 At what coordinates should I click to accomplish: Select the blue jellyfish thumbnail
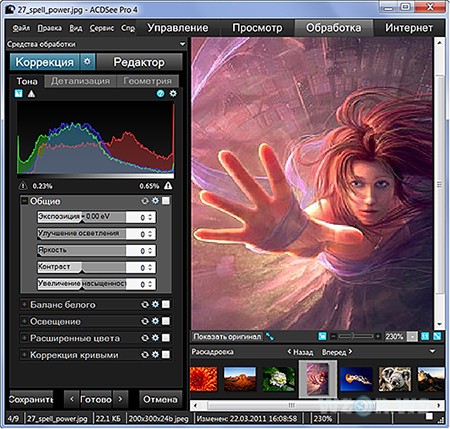point(356,379)
